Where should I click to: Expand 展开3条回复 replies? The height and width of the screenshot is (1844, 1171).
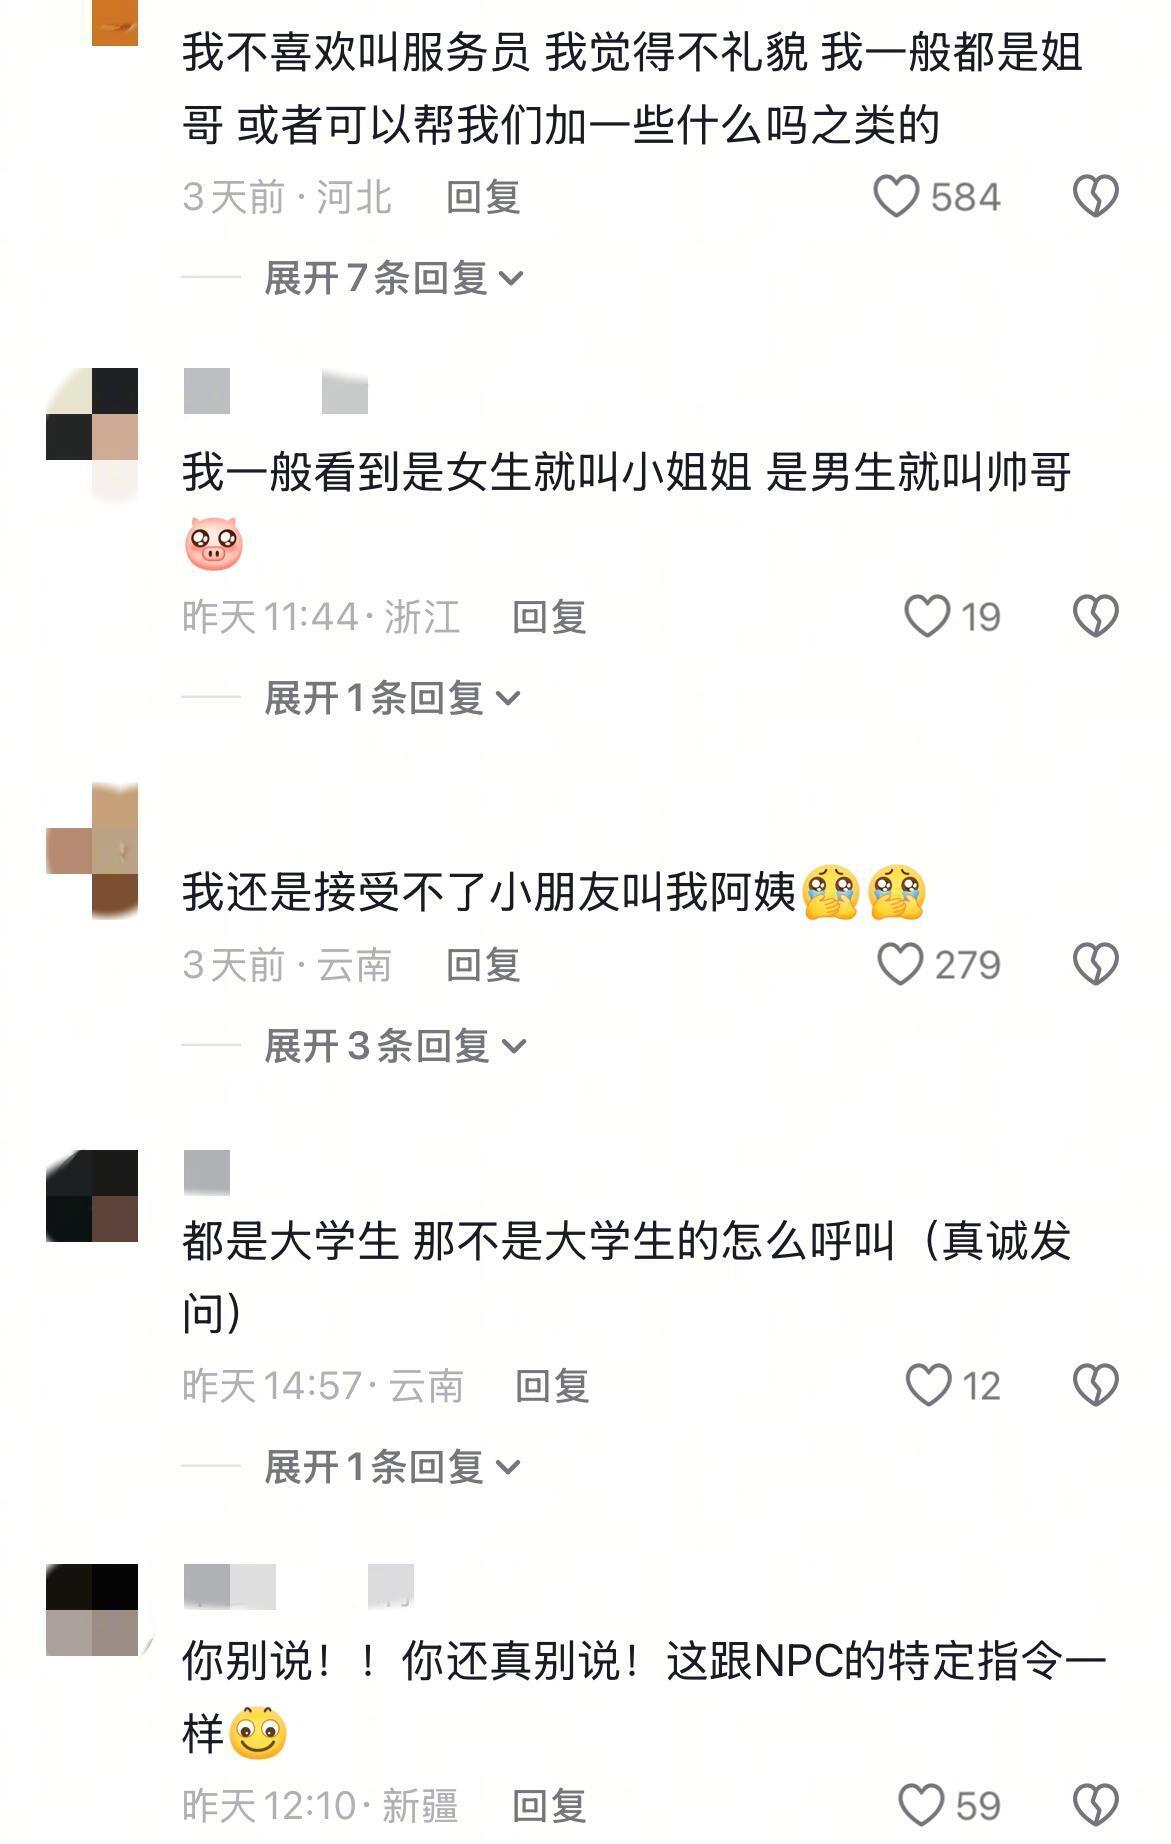395,1046
